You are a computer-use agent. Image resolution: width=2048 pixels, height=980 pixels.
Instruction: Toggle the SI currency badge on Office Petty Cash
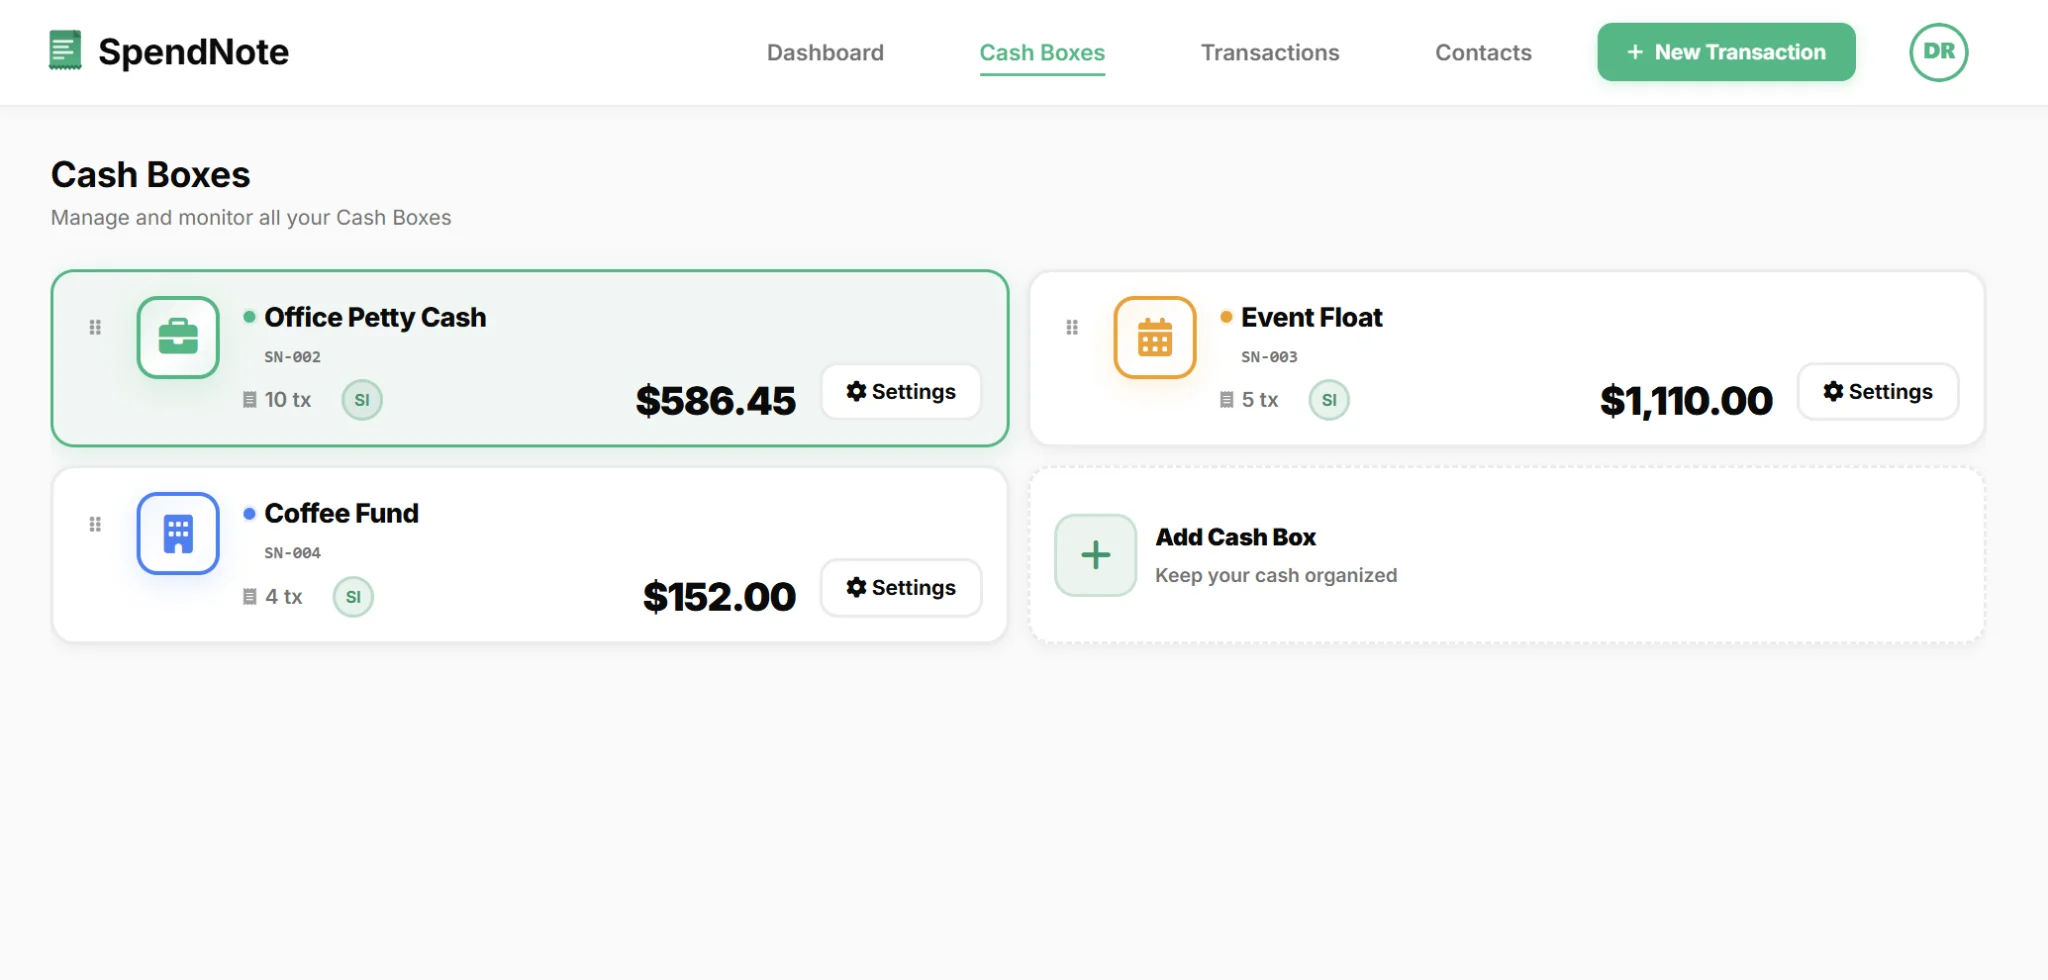coord(361,399)
